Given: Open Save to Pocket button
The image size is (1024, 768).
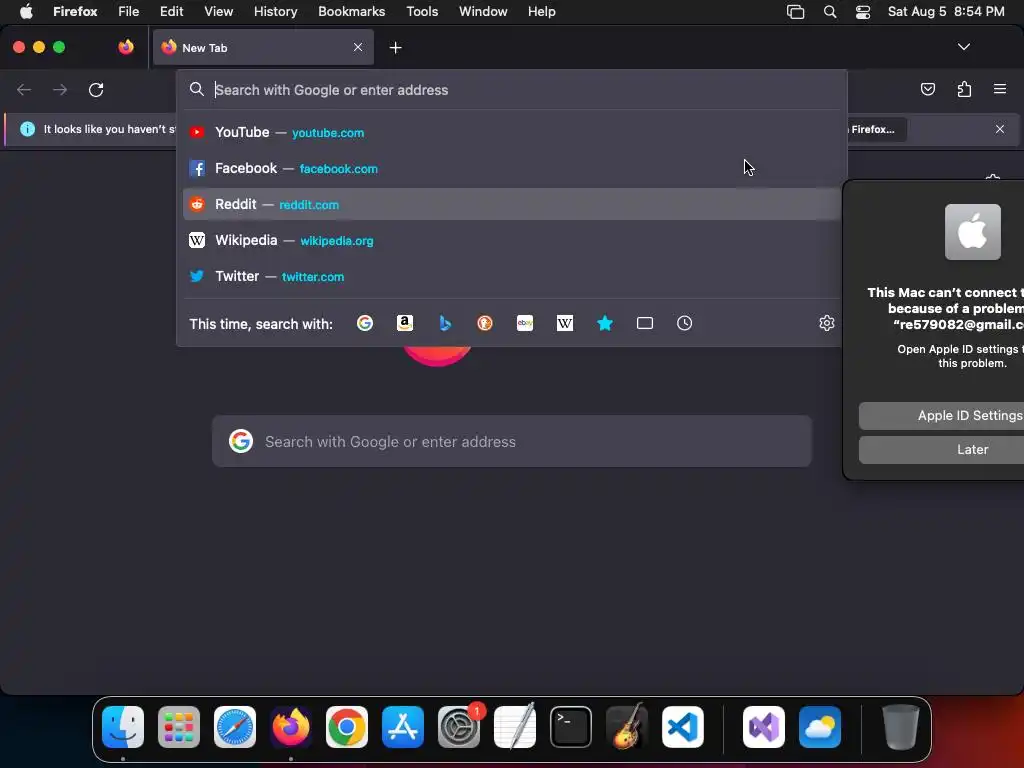Looking at the screenshot, I should coord(927,89).
